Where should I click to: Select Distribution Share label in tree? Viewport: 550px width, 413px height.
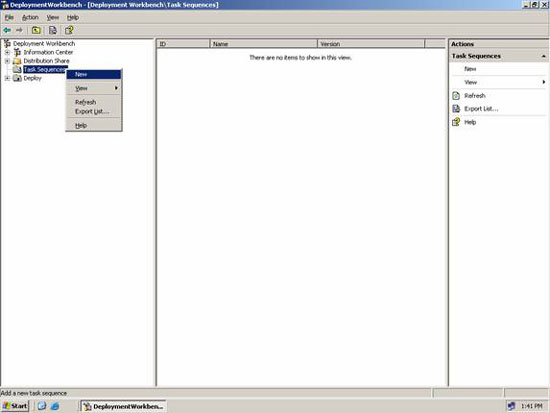[x=46, y=61]
